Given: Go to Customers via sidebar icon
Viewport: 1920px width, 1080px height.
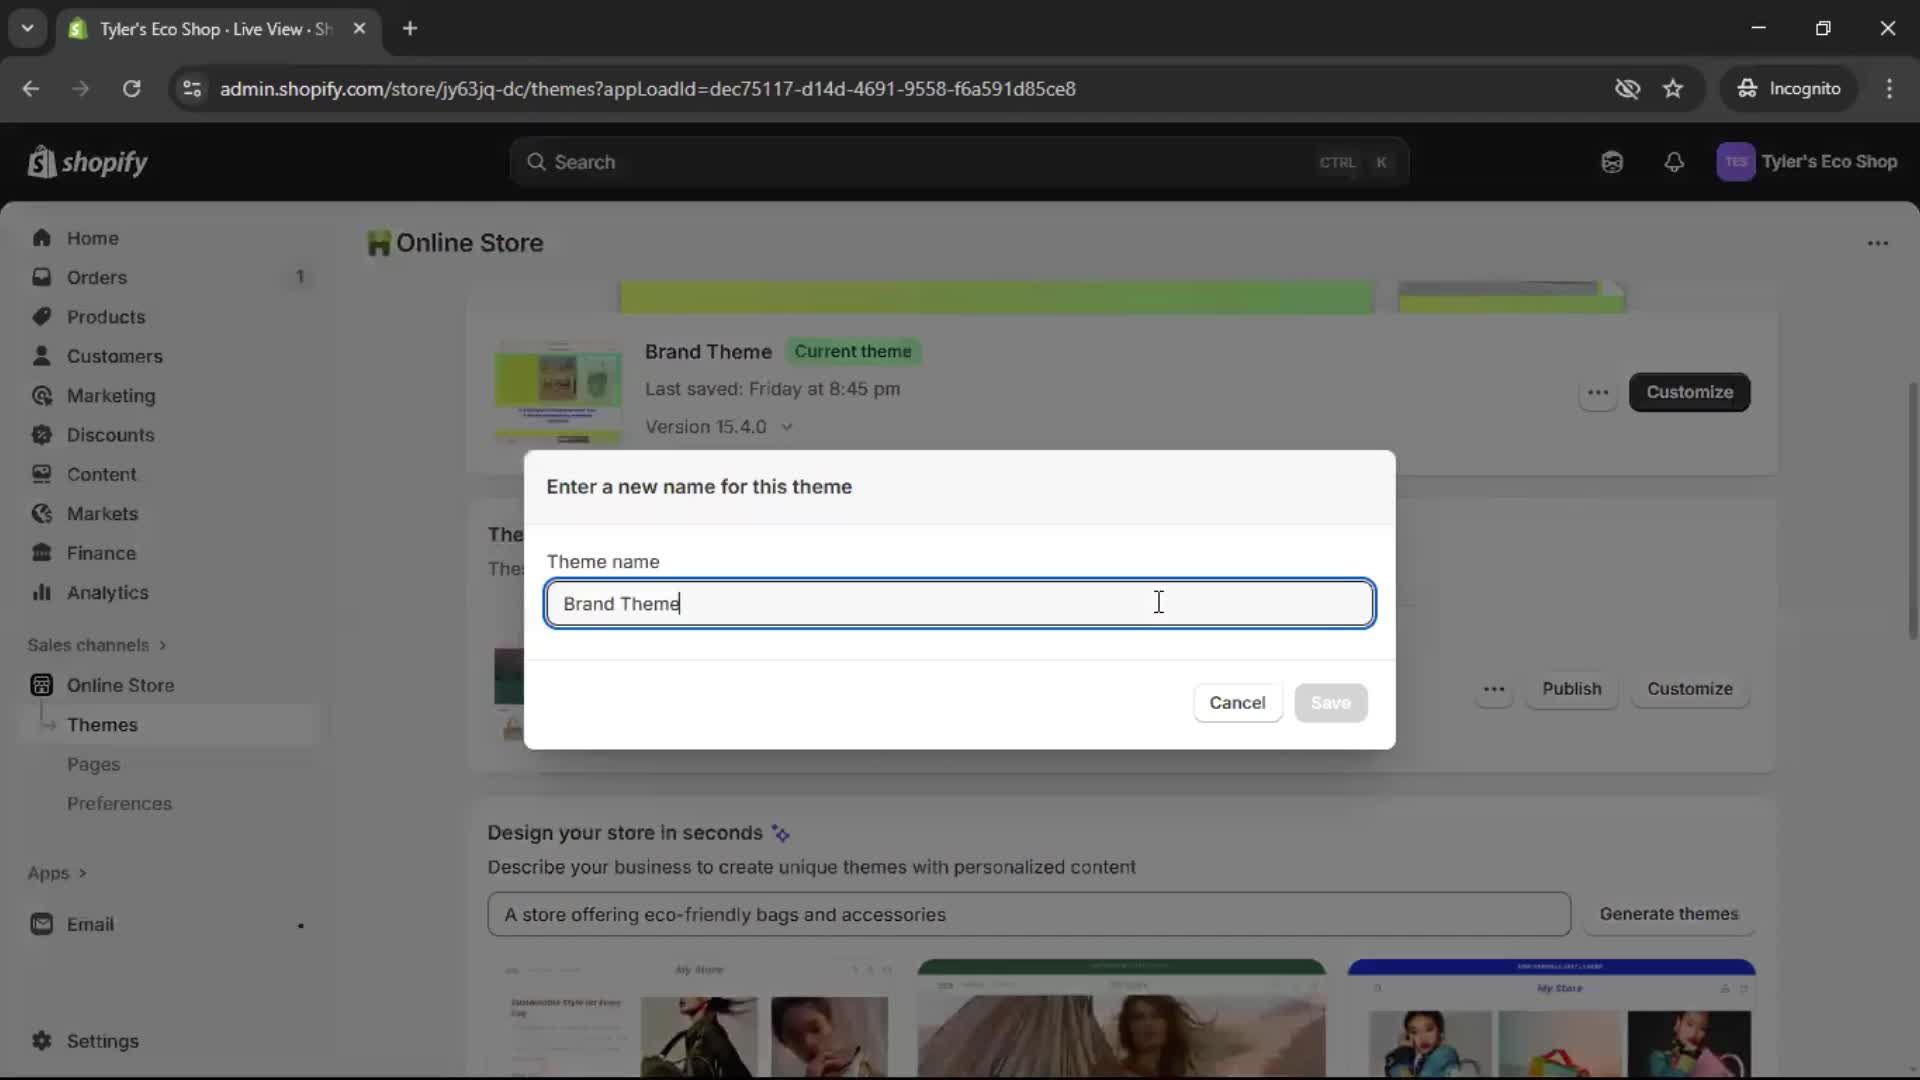Looking at the screenshot, I should [x=115, y=356].
